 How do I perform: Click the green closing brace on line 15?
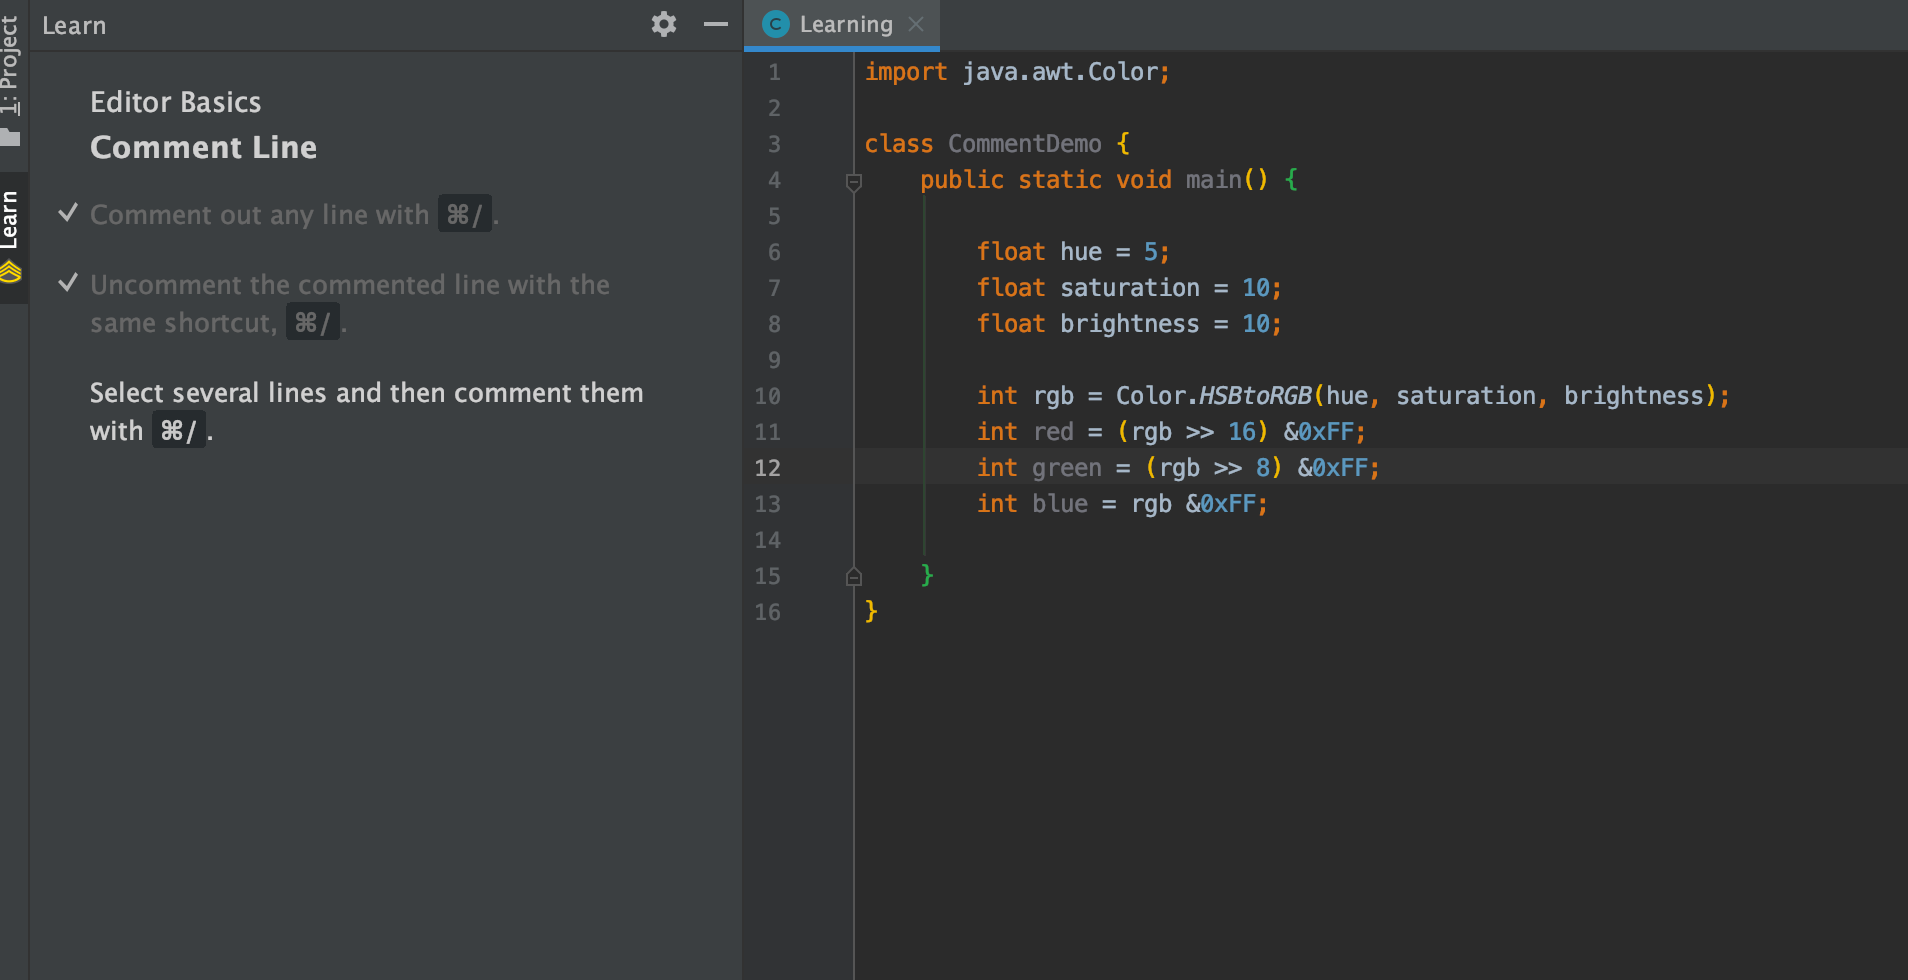coord(927,575)
